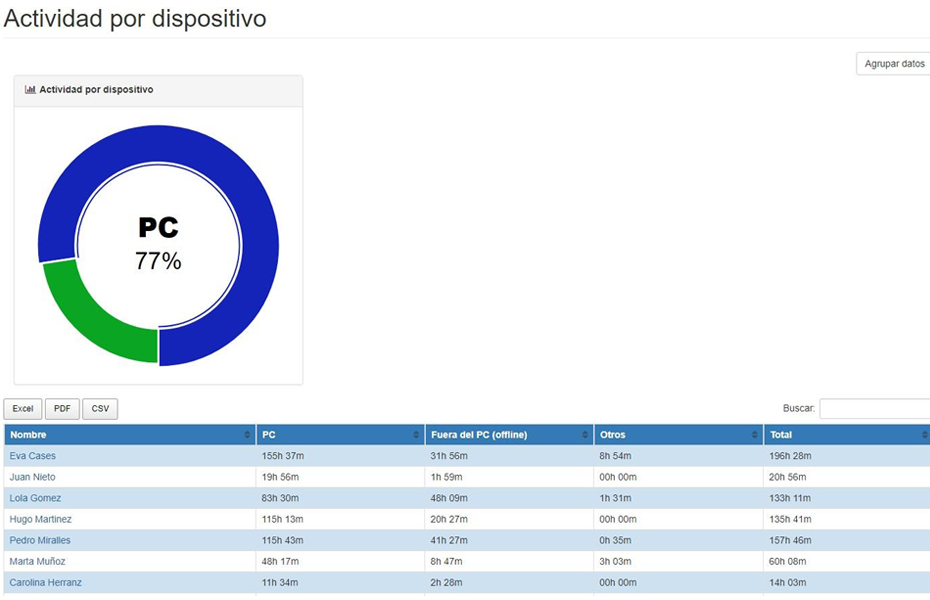Download the table as CSV

pos(100,409)
